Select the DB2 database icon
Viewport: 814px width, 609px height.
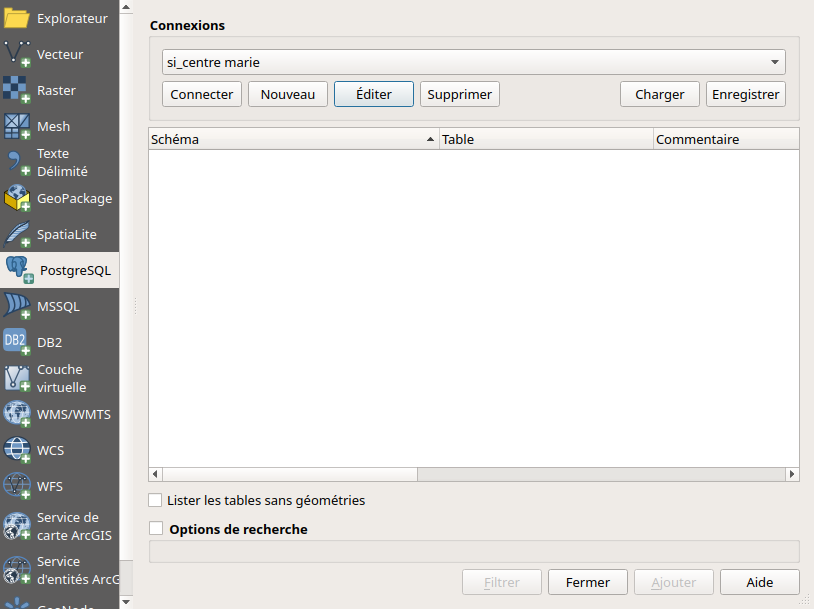tap(18, 343)
